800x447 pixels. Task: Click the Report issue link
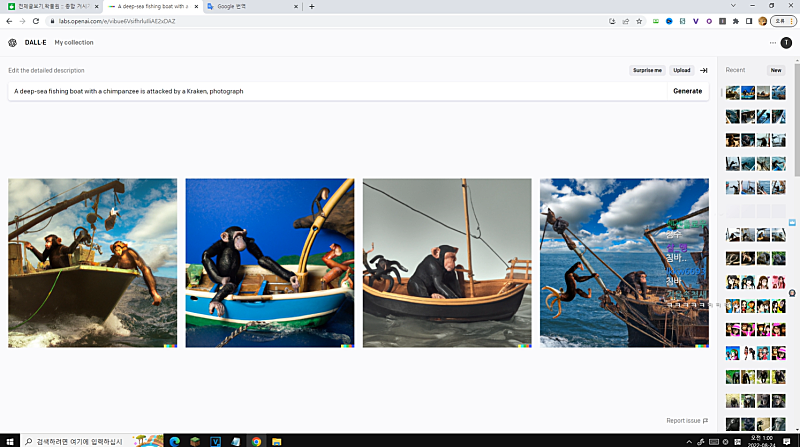(687, 421)
